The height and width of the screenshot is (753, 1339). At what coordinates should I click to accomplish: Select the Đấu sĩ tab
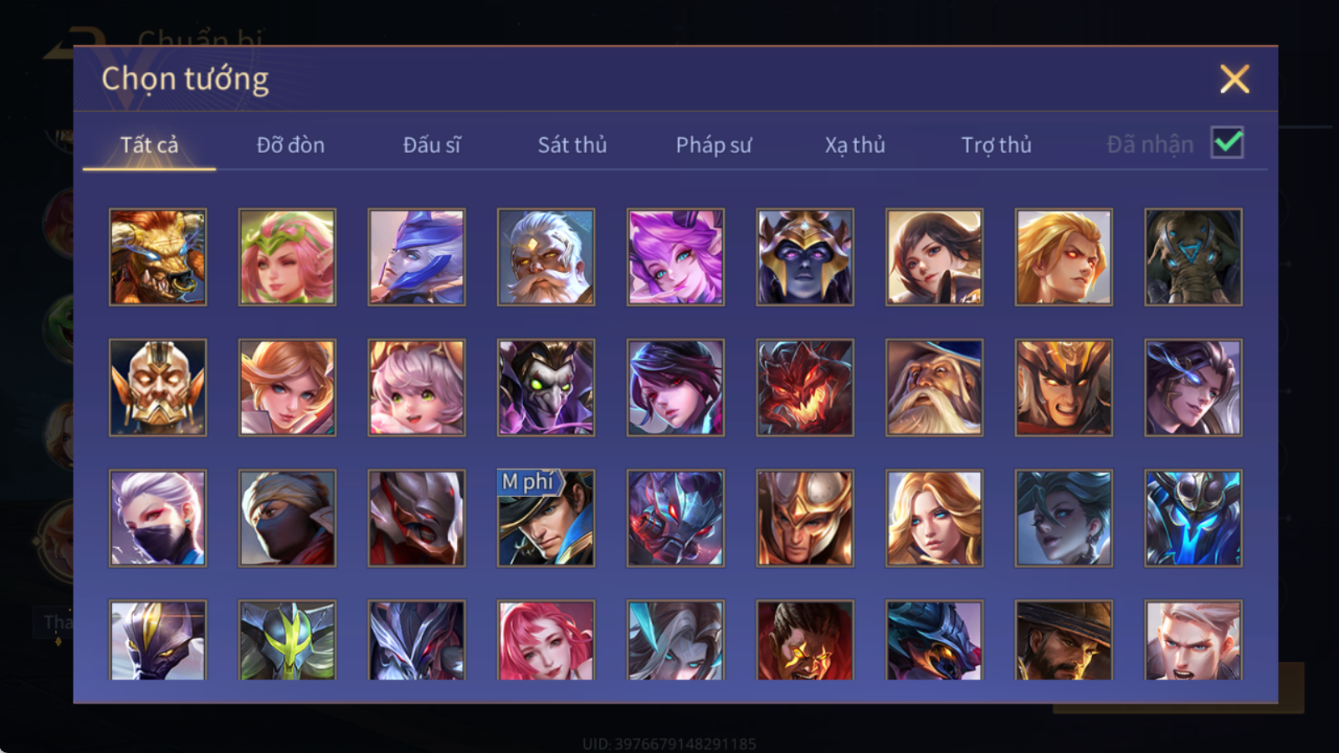coord(432,145)
